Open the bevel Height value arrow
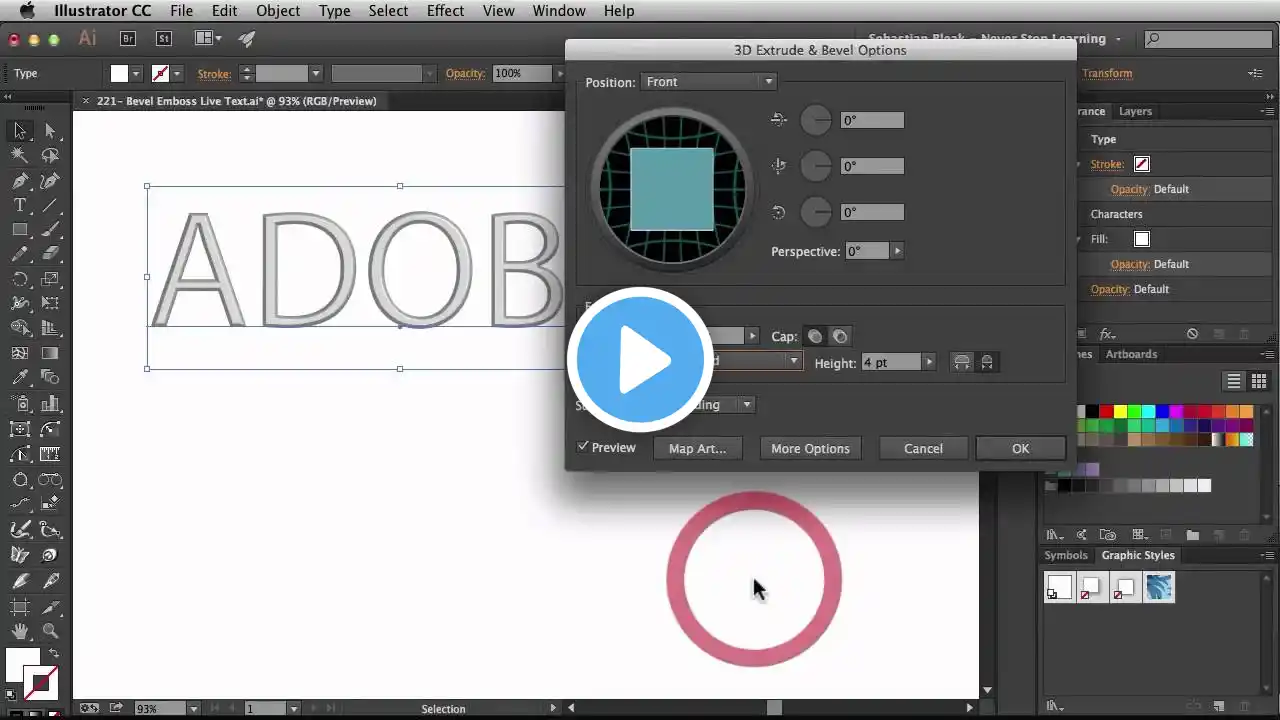 coord(929,362)
